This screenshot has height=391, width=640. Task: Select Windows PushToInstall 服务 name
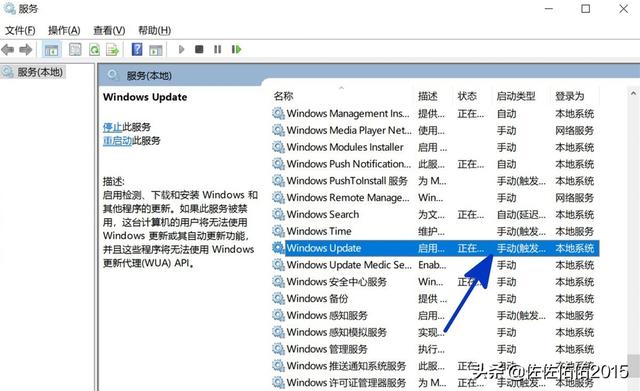coord(347,181)
